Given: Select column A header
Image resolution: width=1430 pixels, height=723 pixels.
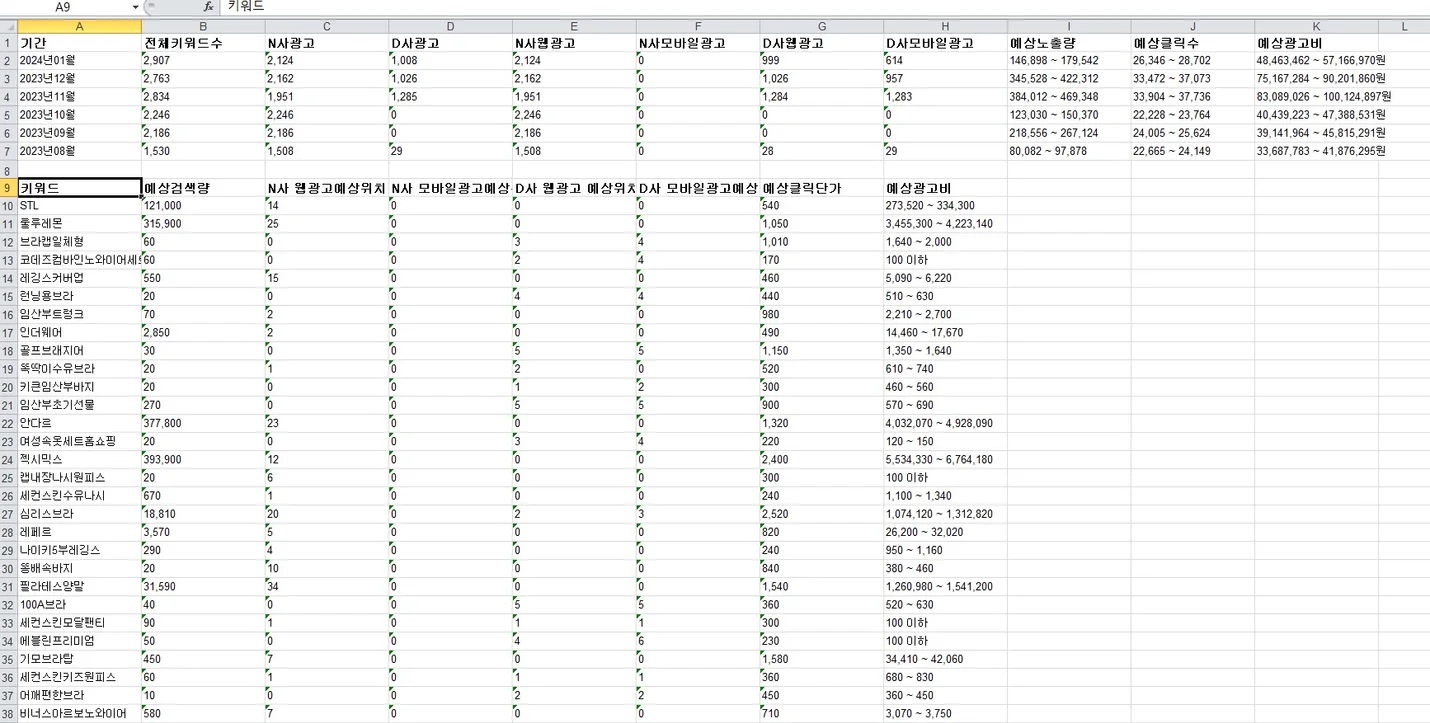Looking at the screenshot, I should pos(79,26).
